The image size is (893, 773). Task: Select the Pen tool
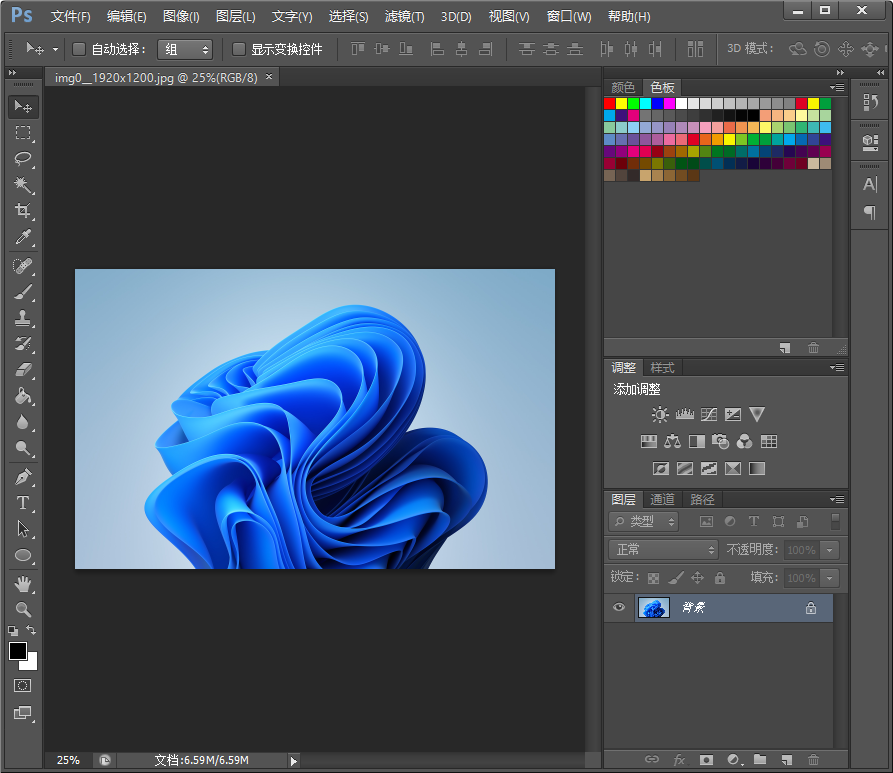click(23, 477)
